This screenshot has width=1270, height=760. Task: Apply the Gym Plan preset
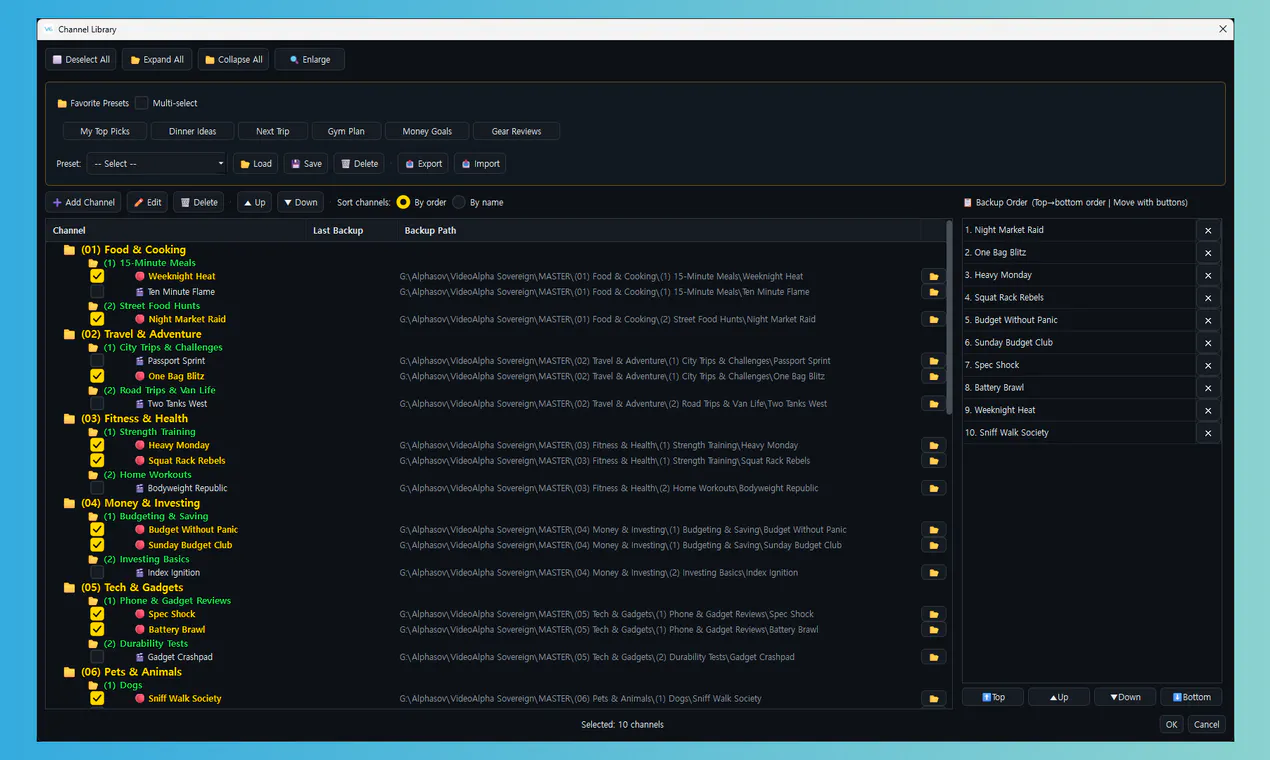[346, 131]
